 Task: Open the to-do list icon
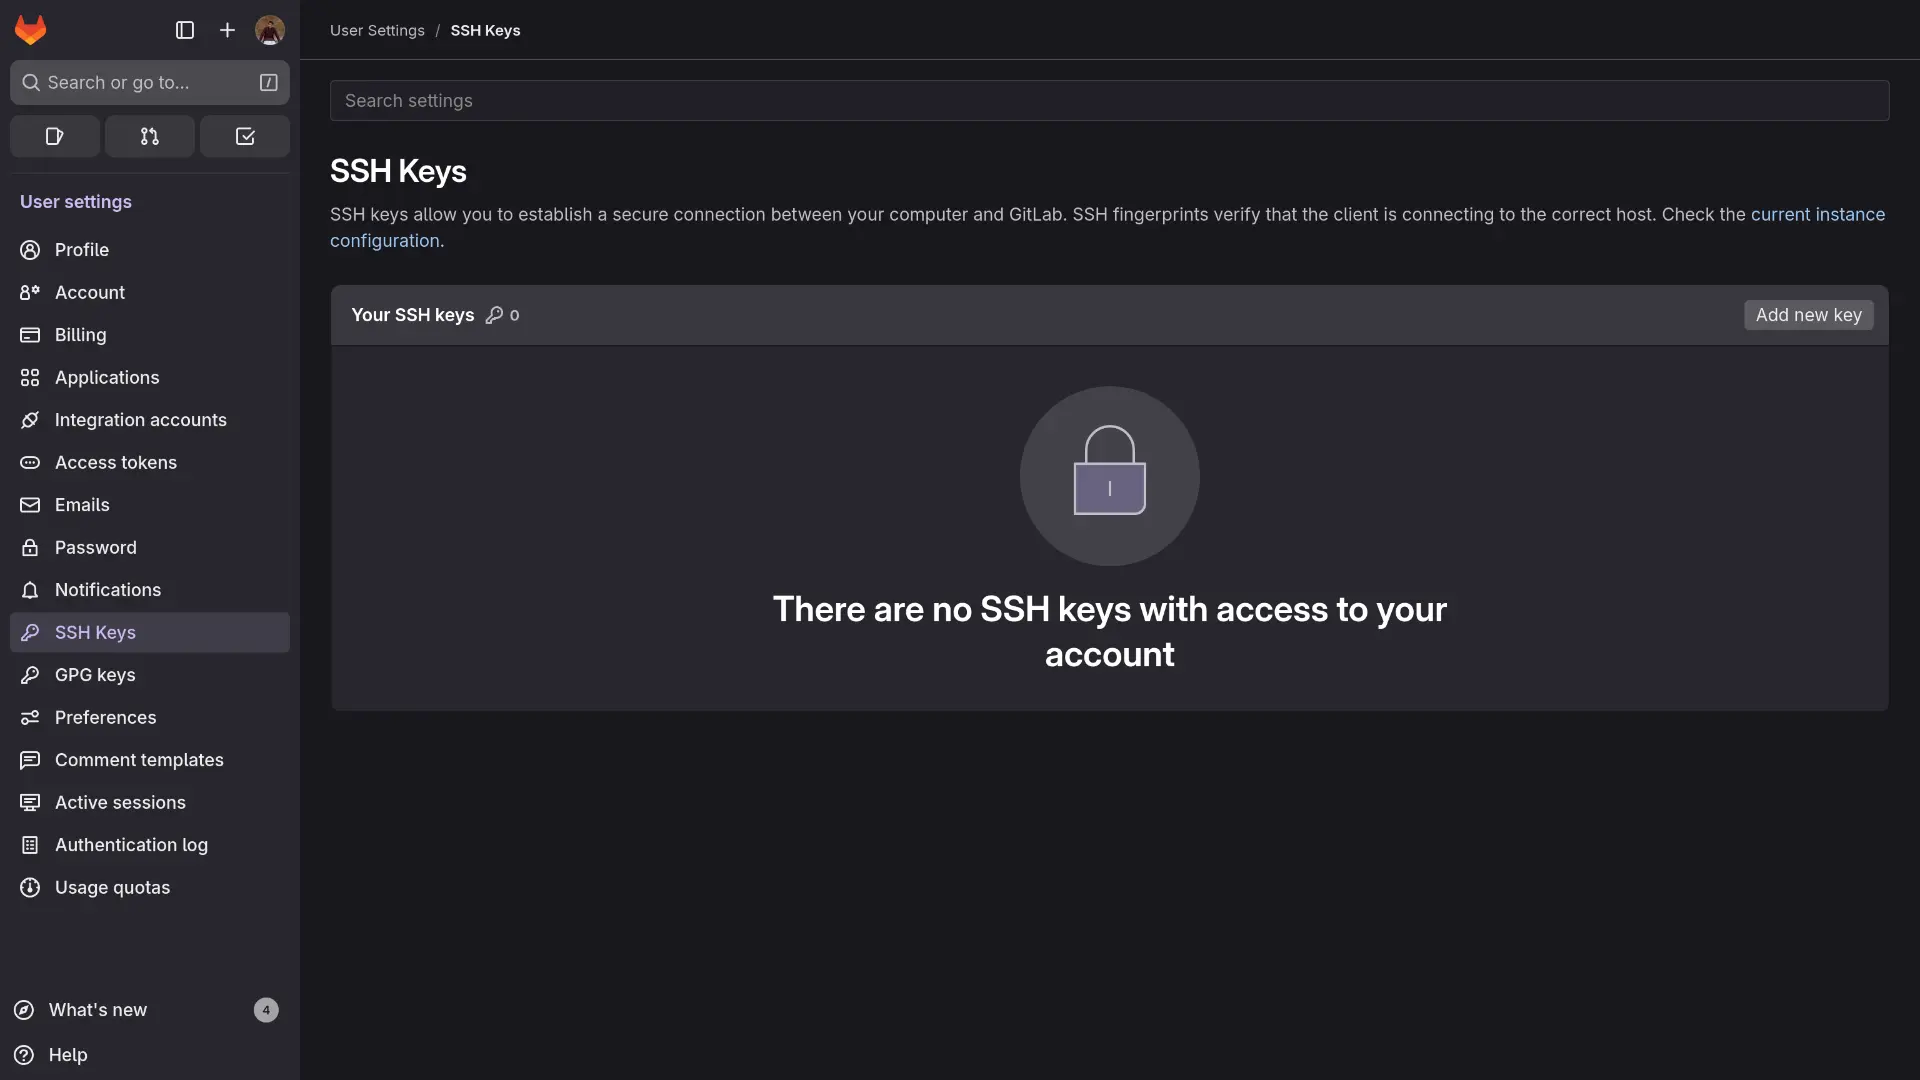point(245,136)
